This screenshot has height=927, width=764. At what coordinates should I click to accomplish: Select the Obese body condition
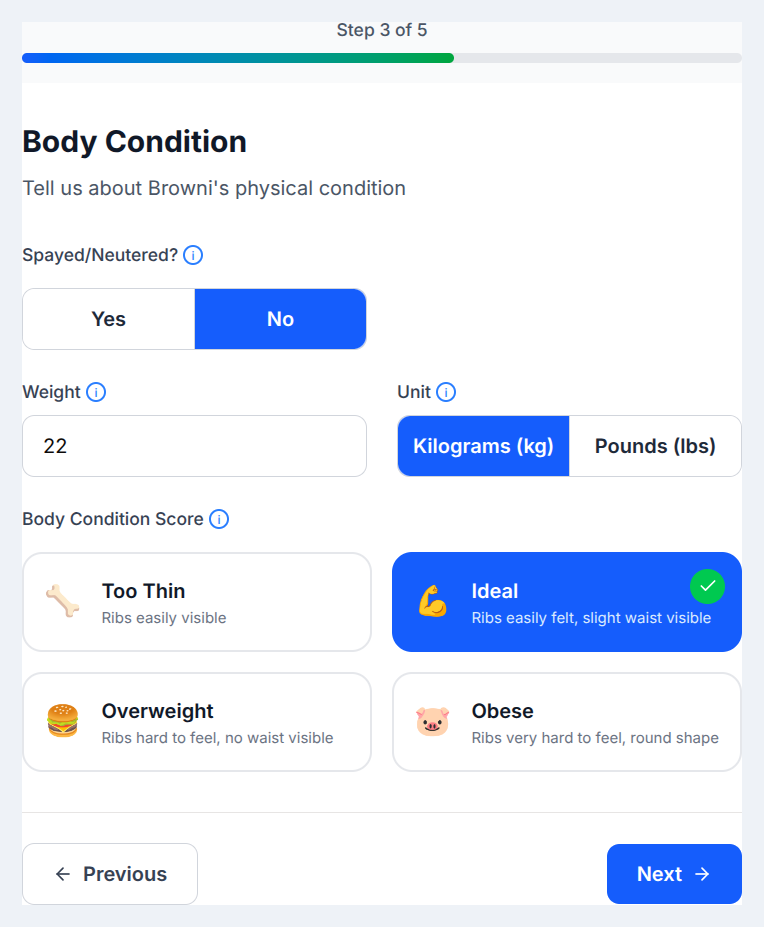tap(566, 721)
